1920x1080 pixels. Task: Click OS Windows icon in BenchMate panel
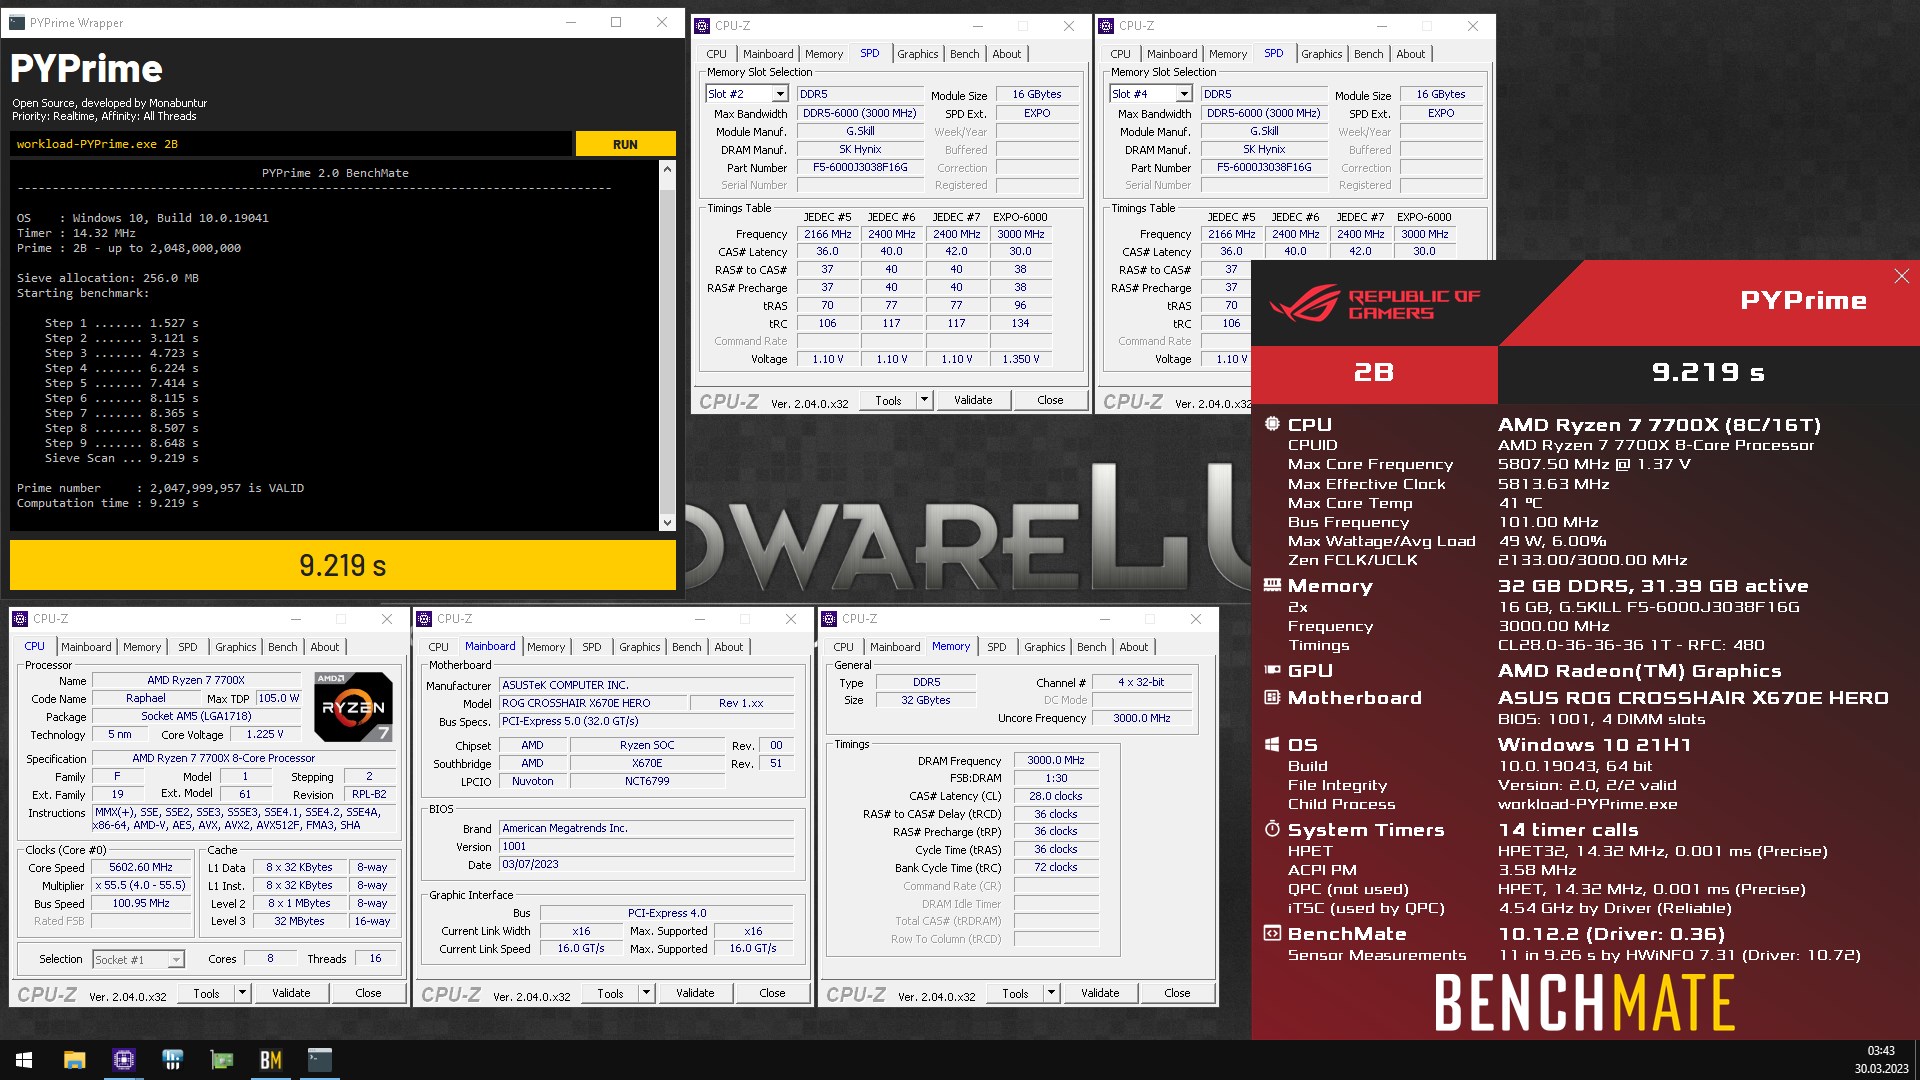coord(1272,744)
